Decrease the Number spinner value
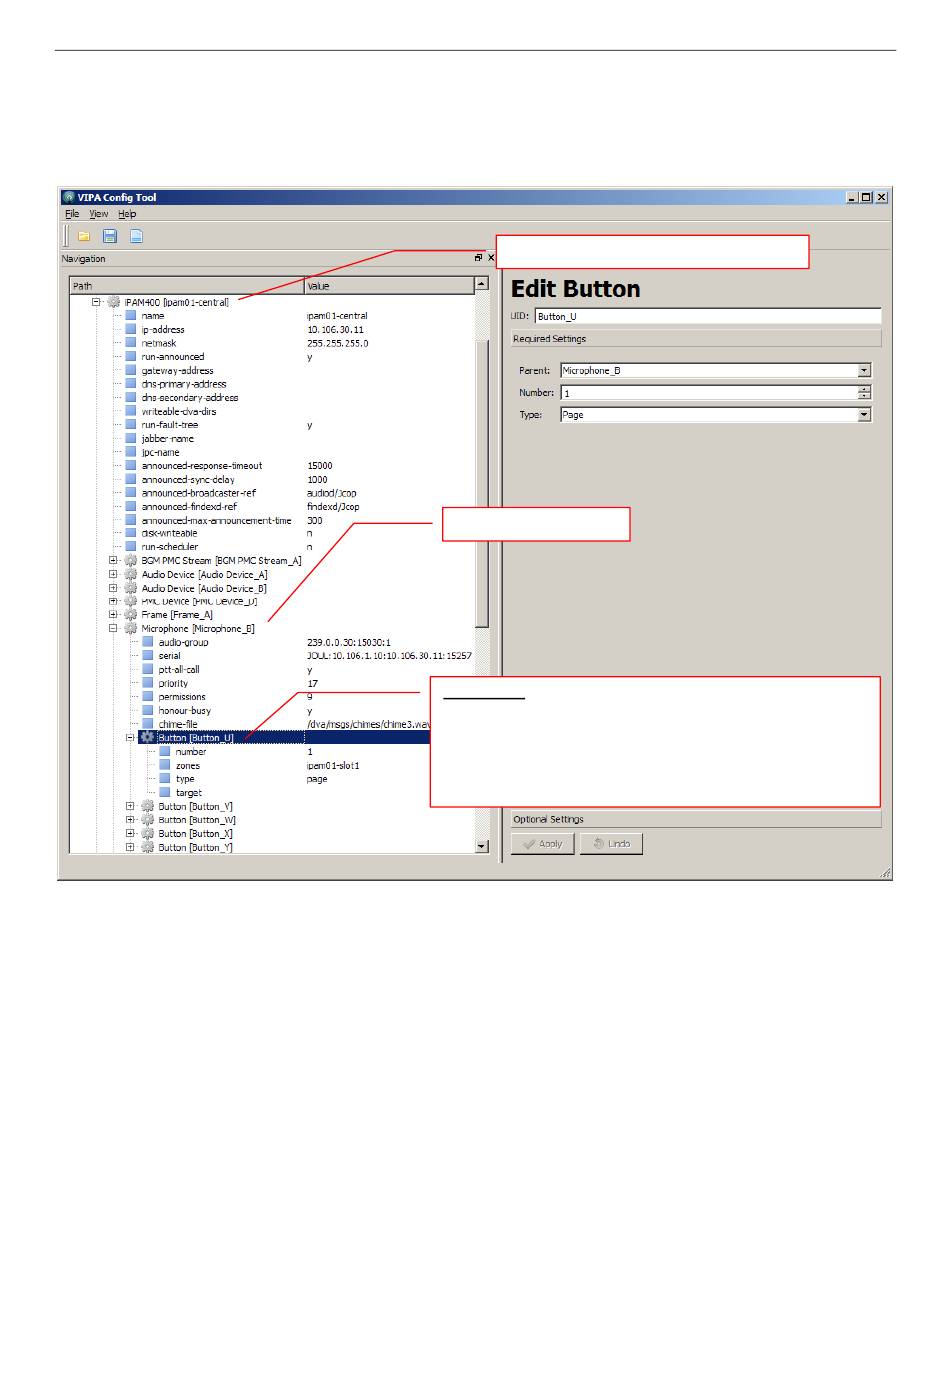 [x=865, y=396]
